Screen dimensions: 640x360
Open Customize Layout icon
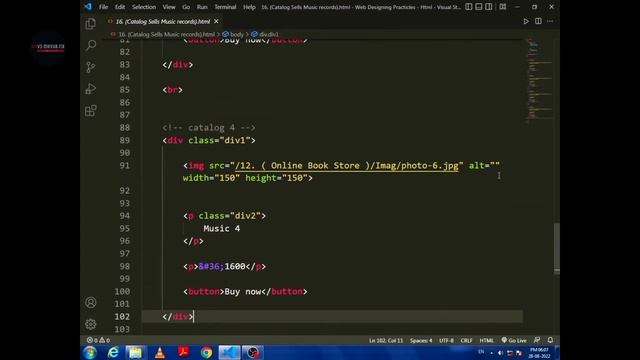point(503,7)
